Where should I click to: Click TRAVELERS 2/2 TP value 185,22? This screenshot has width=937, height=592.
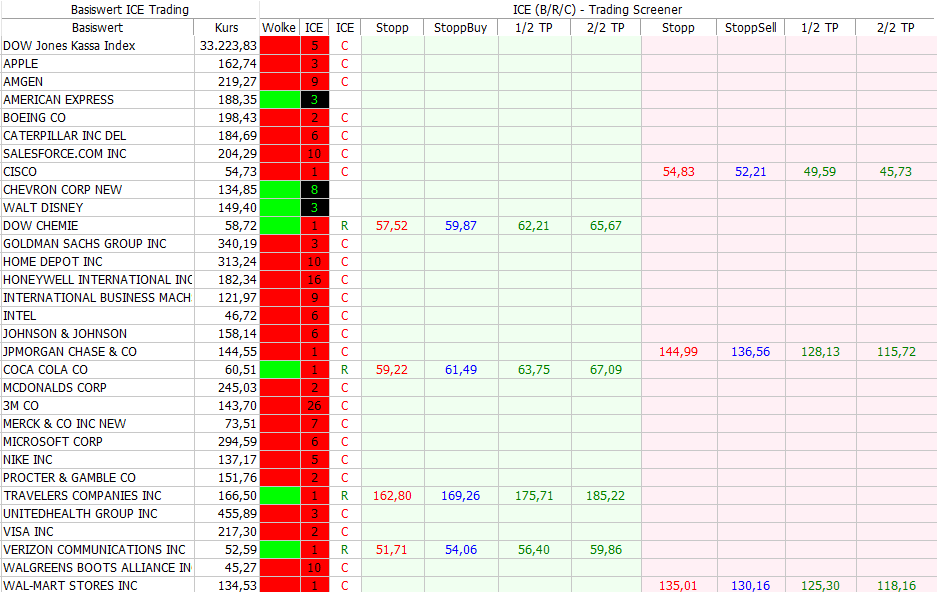point(606,495)
